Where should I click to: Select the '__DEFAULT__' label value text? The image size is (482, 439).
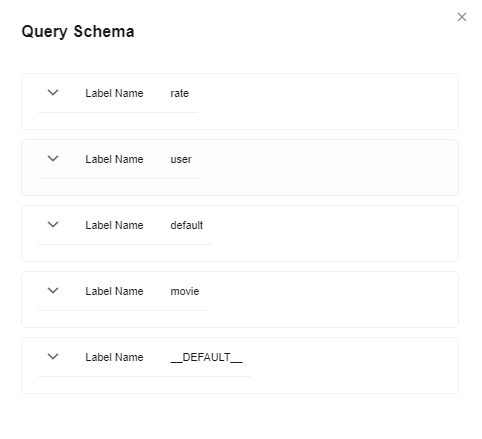pos(206,357)
